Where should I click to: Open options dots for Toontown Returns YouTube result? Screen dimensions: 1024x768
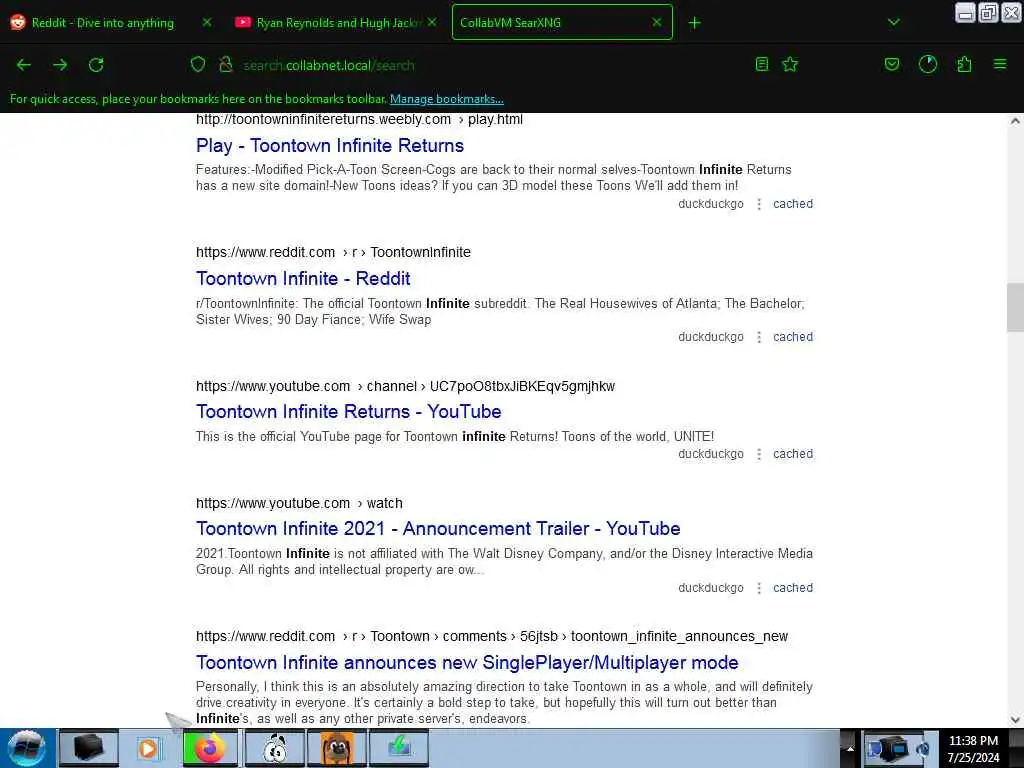point(759,455)
